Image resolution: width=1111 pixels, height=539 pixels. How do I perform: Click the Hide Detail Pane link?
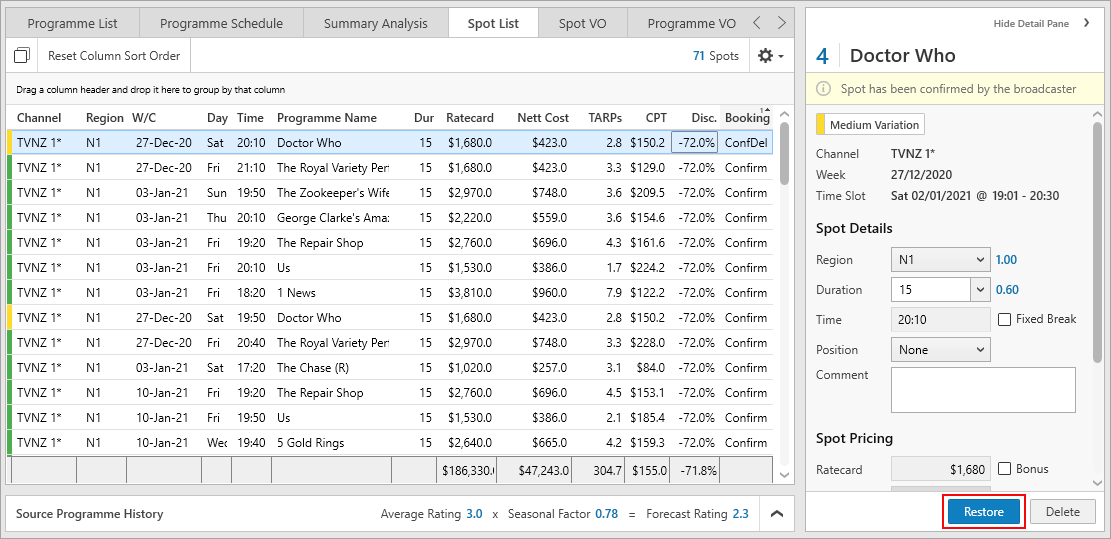tap(1031, 23)
